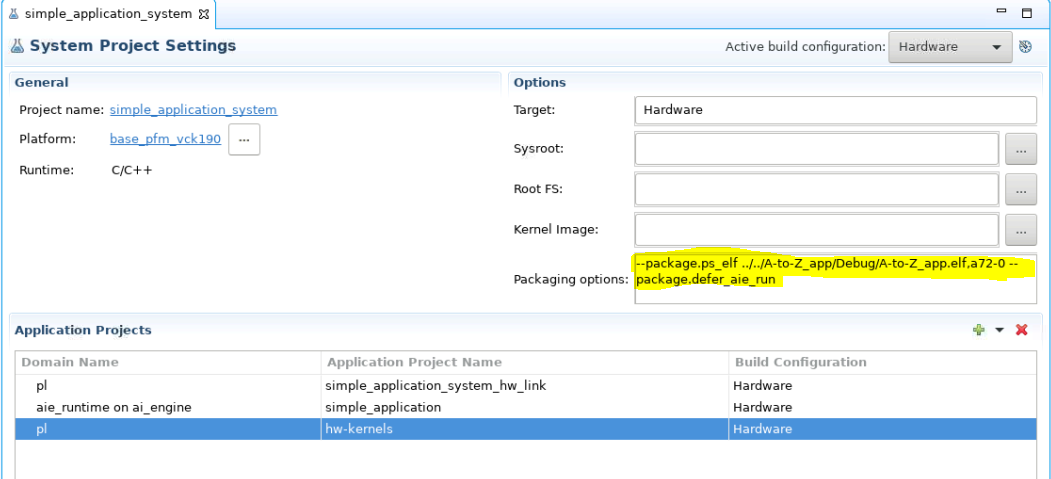Open the base_pfm_vck190 platform link

point(165,139)
